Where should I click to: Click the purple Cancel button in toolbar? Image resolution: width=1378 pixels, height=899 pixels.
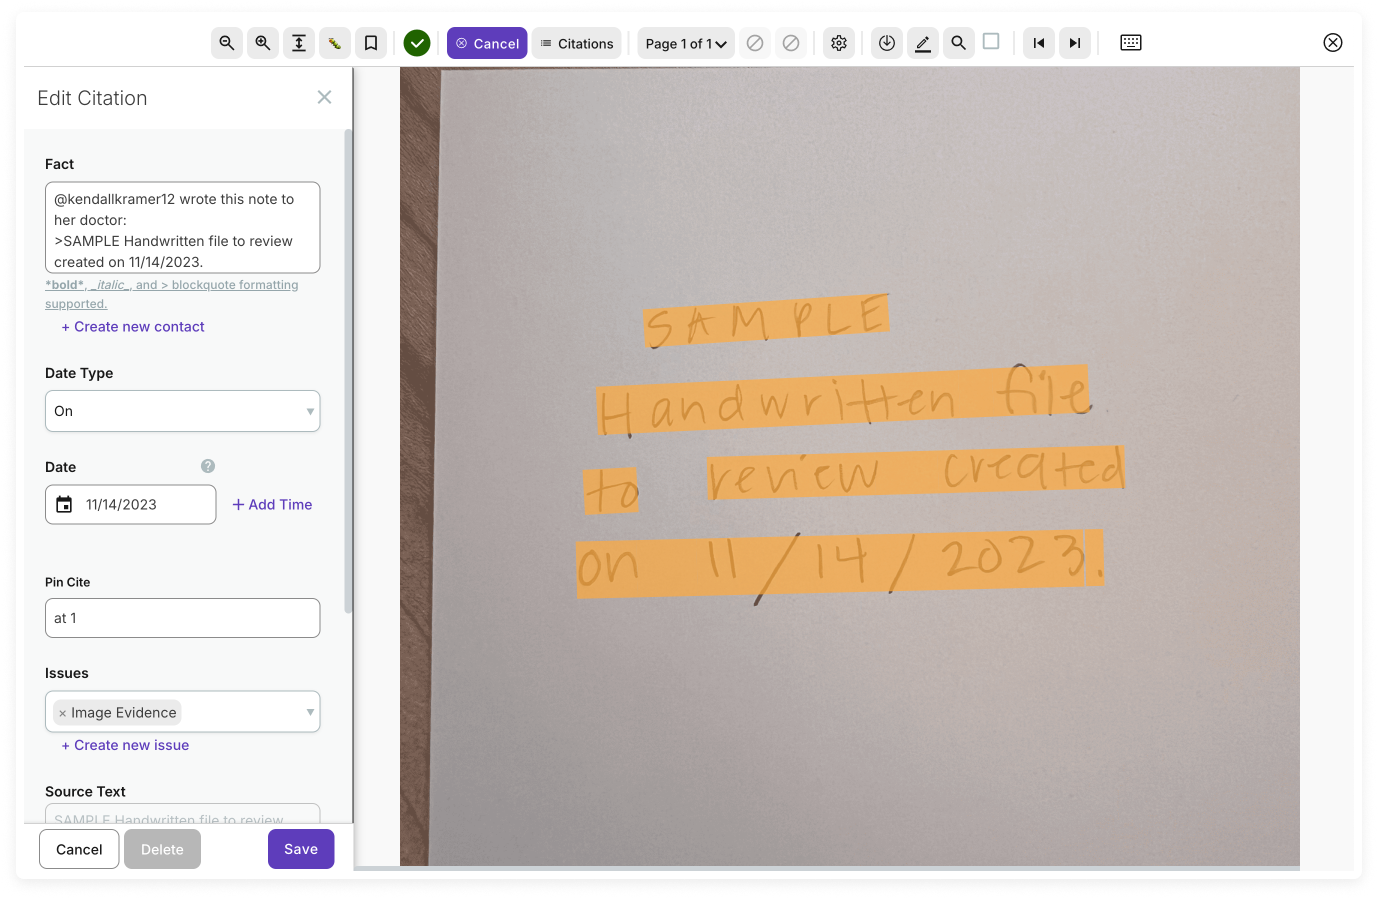(x=487, y=43)
